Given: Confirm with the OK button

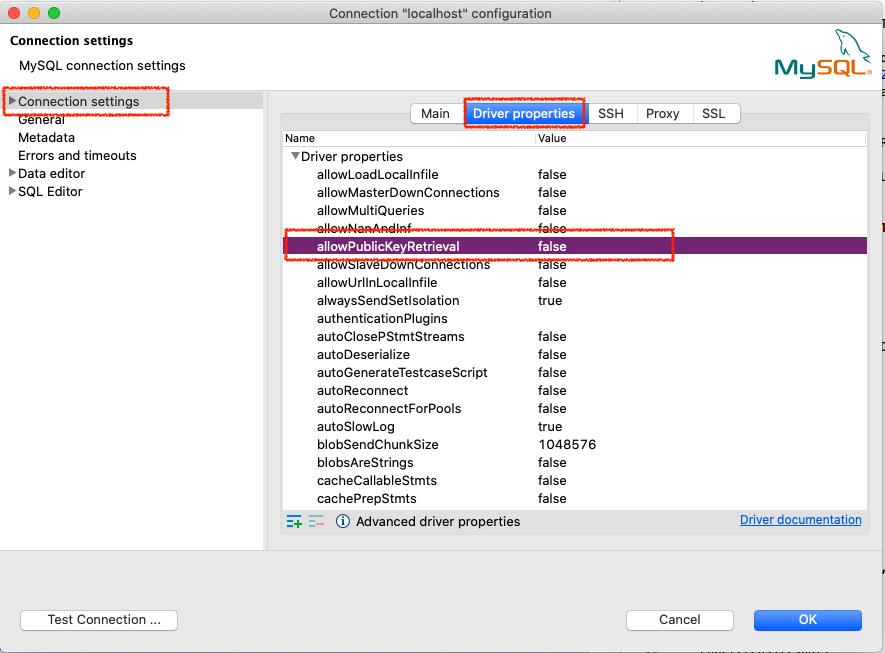Looking at the screenshot, I should click(x=808, y=620).
